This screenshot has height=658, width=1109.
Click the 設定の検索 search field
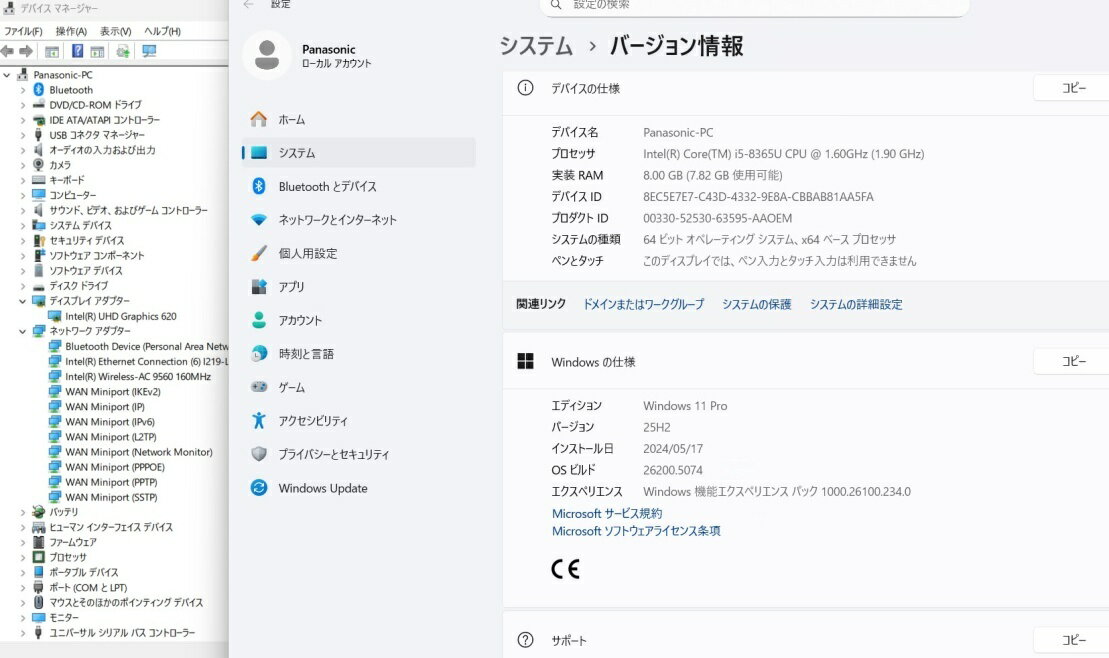pyautogui.click(x=760, y=5)
